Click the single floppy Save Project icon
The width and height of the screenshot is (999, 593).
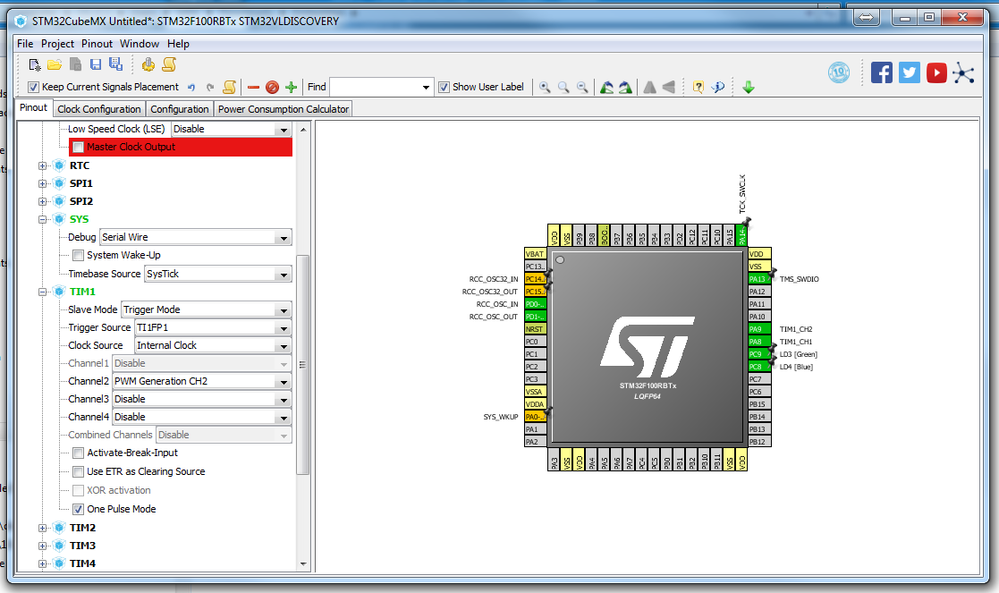(96, 64)
